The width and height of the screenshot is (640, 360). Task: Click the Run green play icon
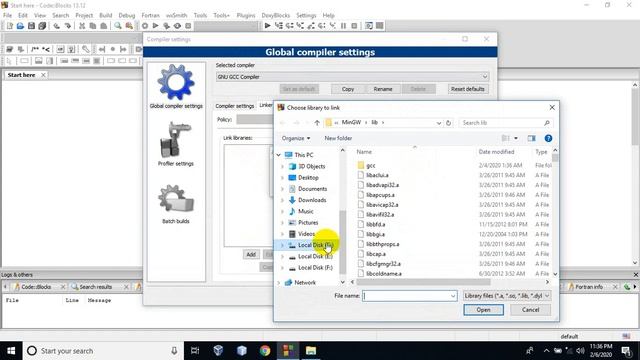coord(156,26)
